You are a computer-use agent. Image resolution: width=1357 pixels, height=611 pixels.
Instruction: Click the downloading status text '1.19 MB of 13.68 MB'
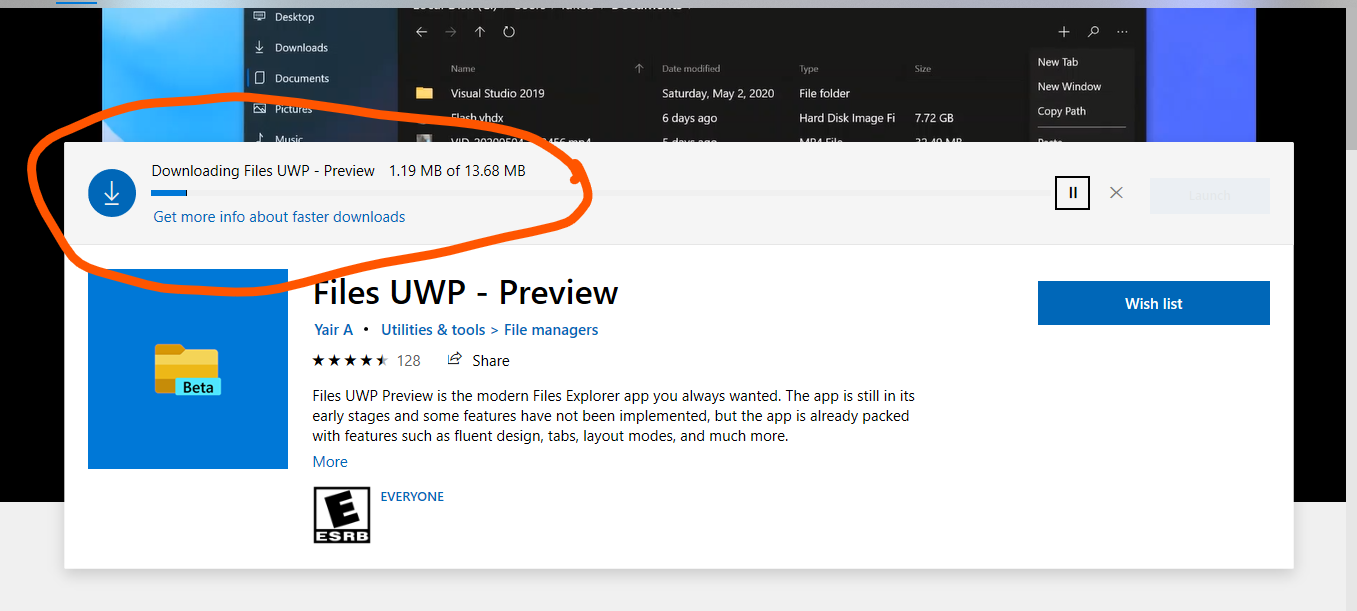(x=457, y=171)
